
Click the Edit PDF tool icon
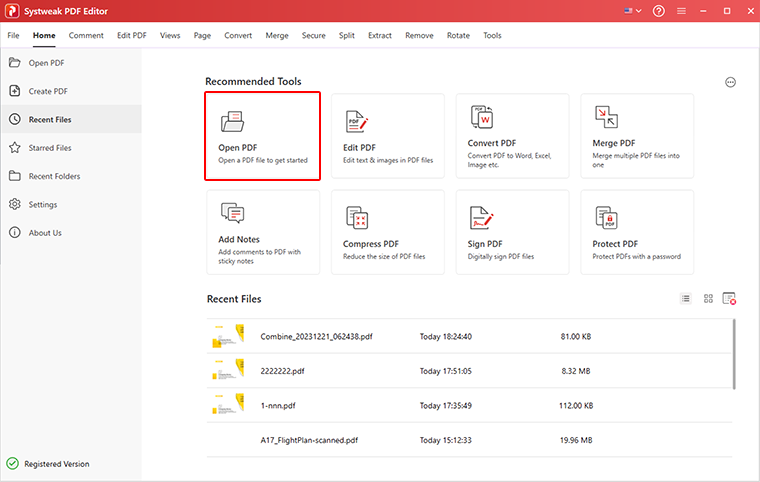[x=357, y=122]
